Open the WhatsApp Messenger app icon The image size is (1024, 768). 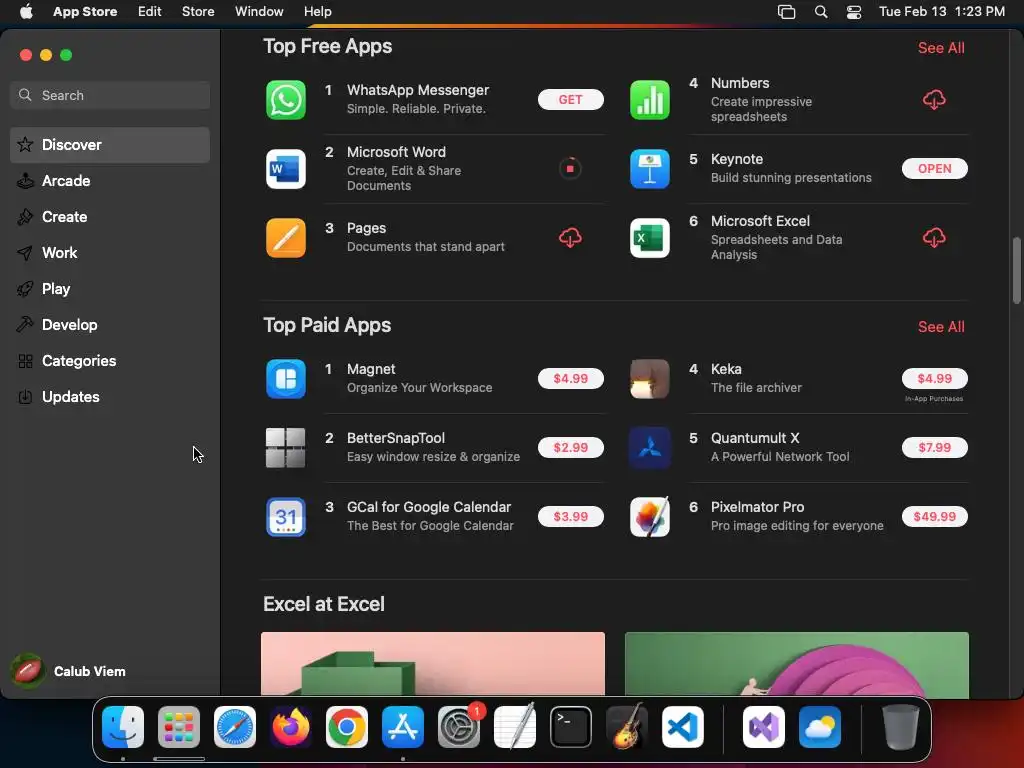pos(285,100)
